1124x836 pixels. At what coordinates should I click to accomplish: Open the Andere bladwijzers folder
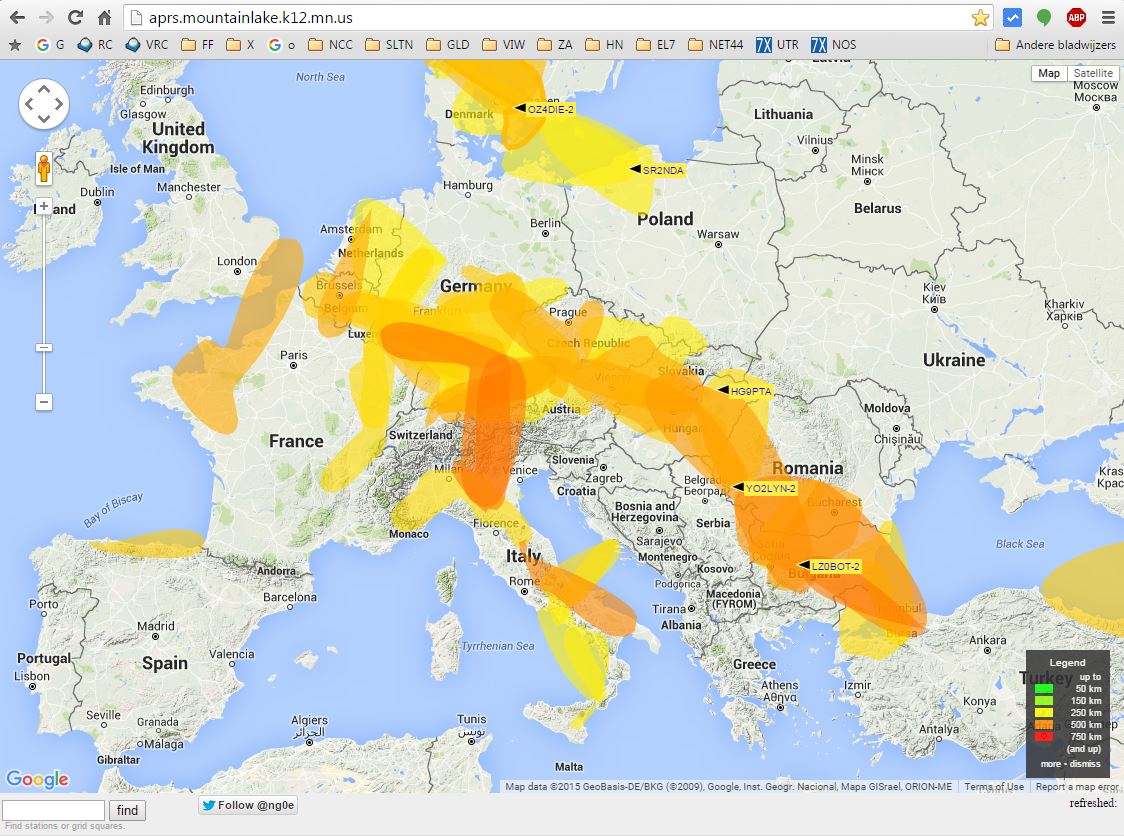pos(1056,44)
